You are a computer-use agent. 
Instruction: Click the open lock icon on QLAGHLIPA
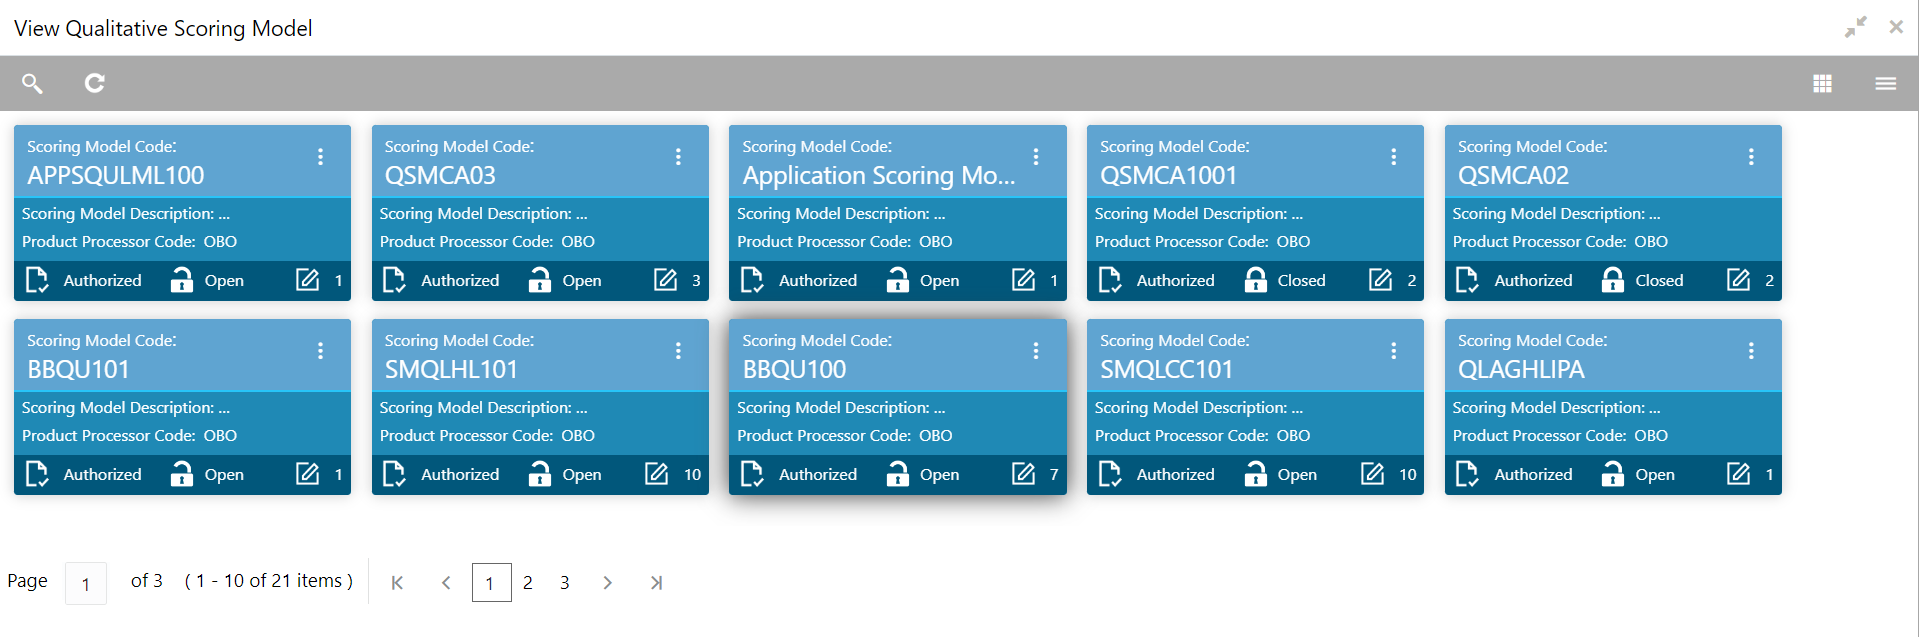pyautogui.click(x=1613, y=474)
